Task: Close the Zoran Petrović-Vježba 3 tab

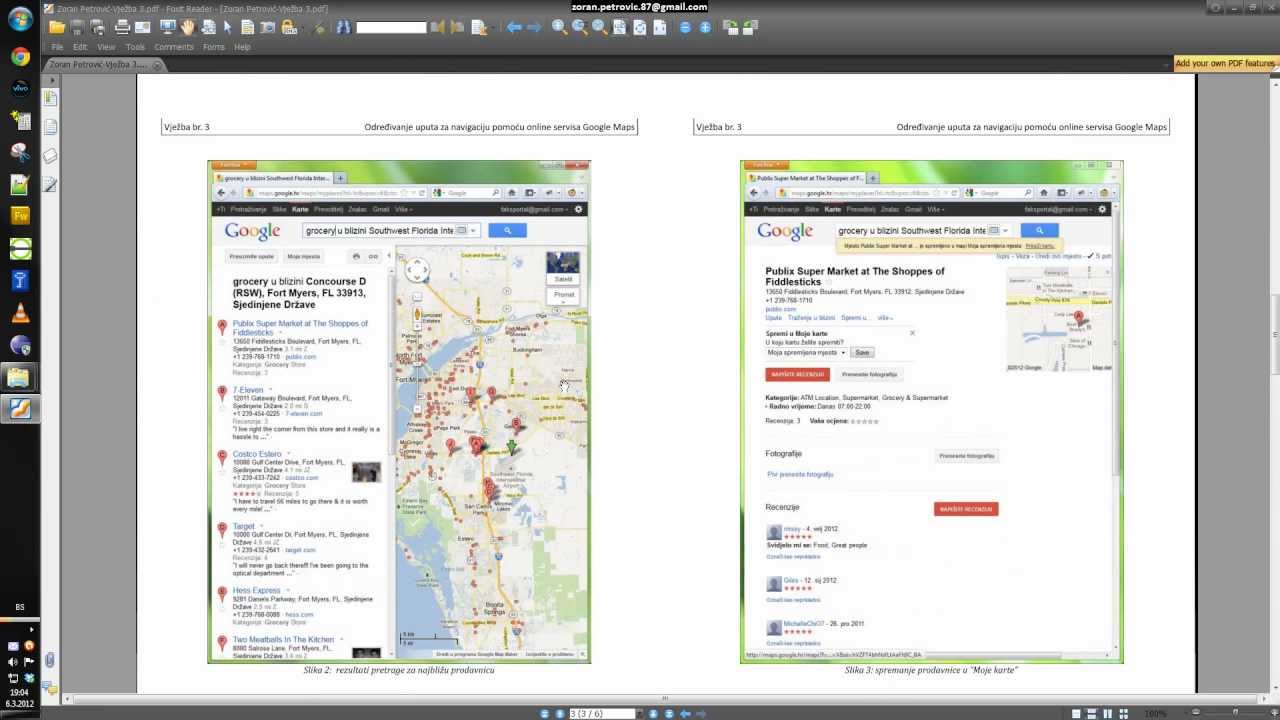Action: pos(157,65)
